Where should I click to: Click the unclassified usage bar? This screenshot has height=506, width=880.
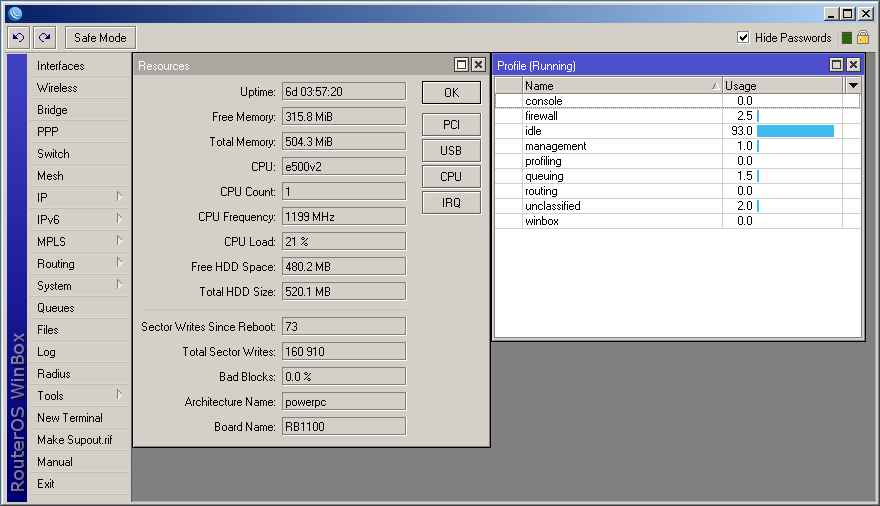coord(758,206)
